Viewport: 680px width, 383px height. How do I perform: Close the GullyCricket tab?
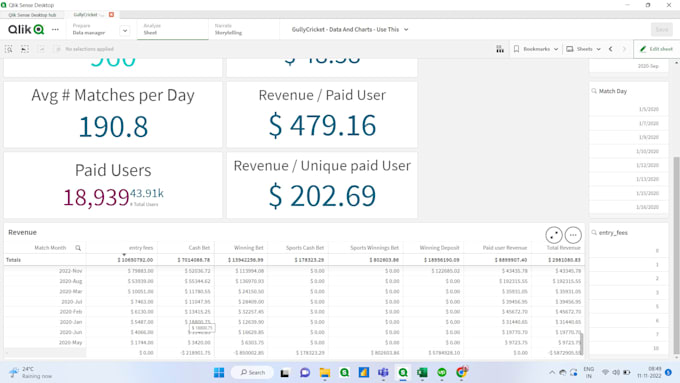click(x=111, y=15)
